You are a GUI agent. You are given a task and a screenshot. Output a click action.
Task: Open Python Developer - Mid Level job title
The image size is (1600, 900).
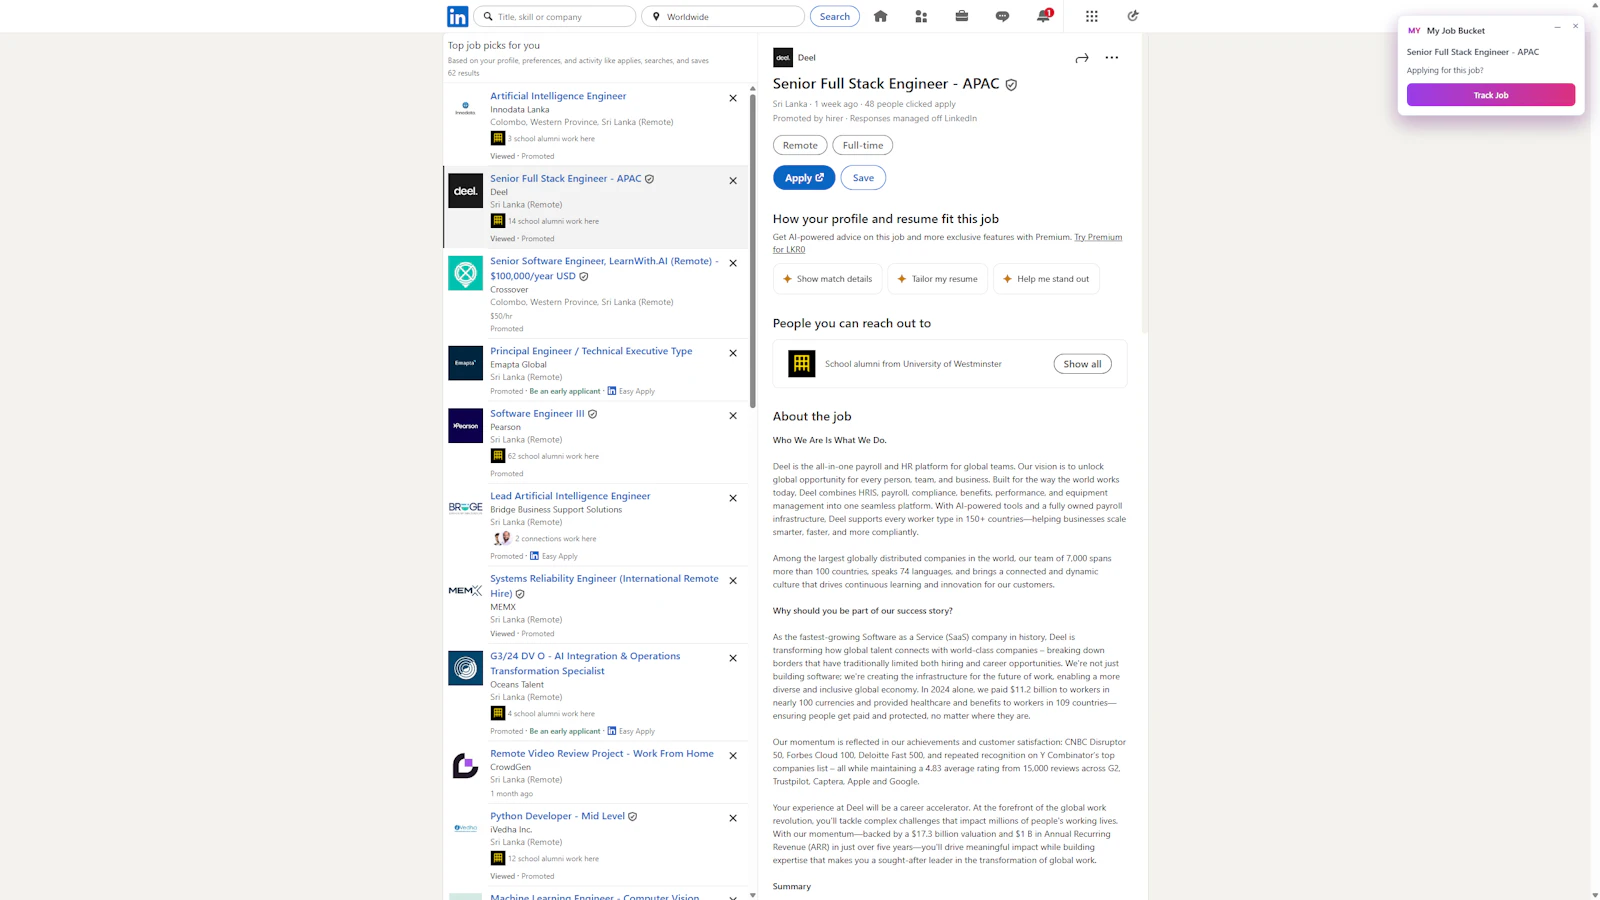pos(557,816)
